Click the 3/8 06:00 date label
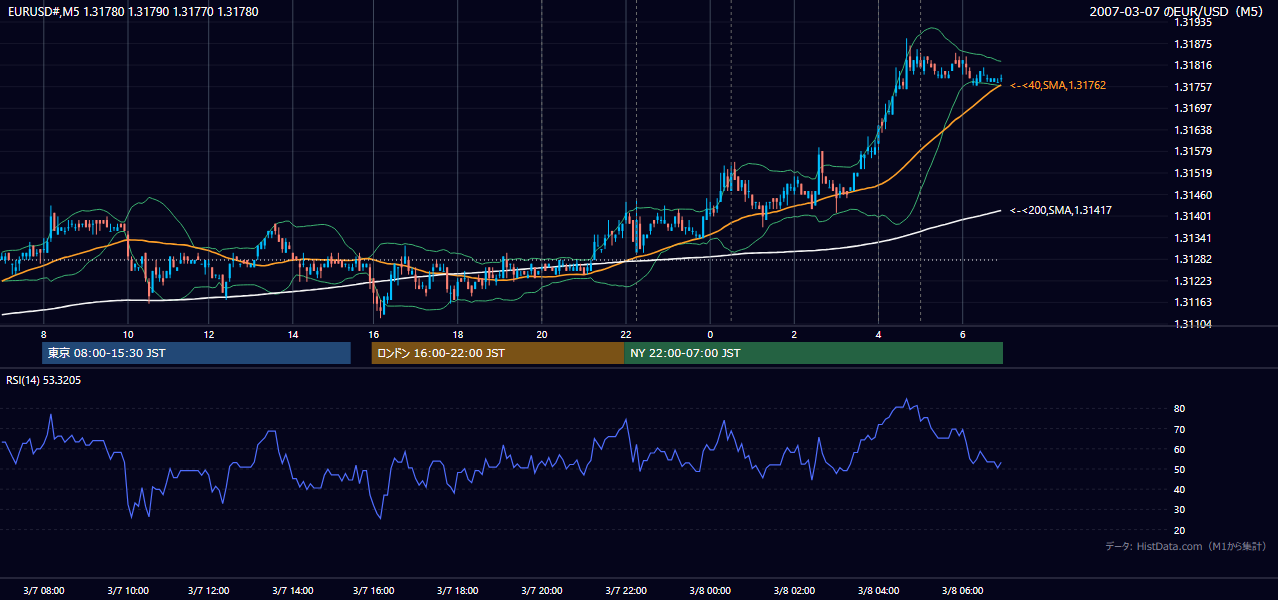This screenshot has height=600, width=1278. click(961, 590)
